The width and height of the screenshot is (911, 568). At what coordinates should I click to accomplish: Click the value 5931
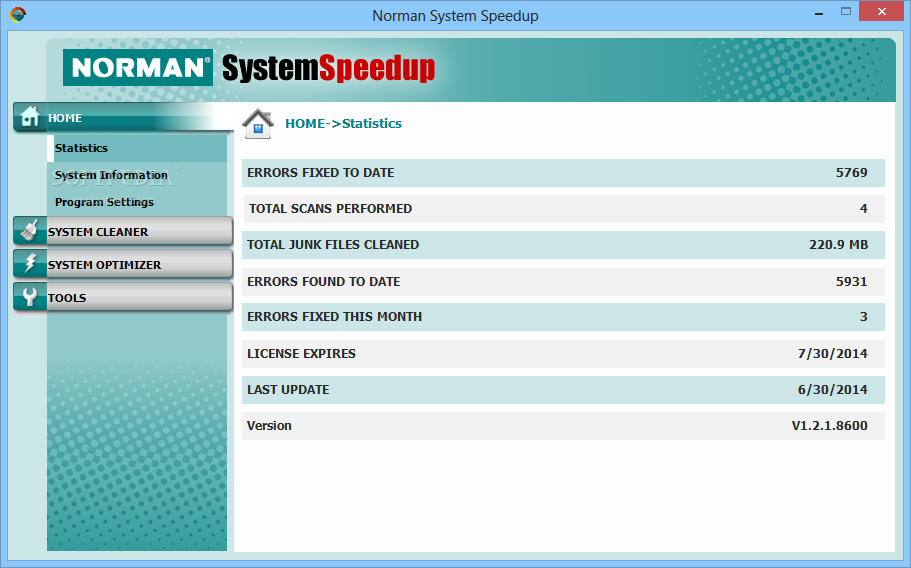point(851,282)
